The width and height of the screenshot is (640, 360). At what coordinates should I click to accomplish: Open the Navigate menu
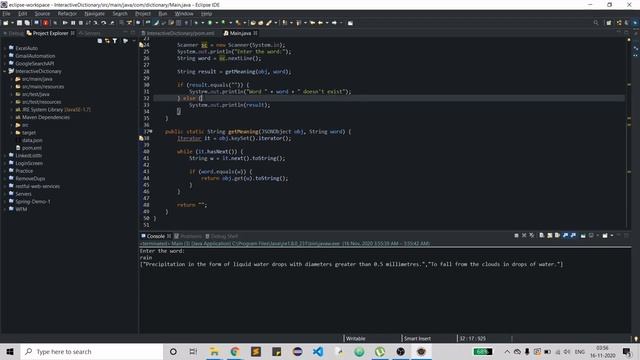[x=95, y=13]
